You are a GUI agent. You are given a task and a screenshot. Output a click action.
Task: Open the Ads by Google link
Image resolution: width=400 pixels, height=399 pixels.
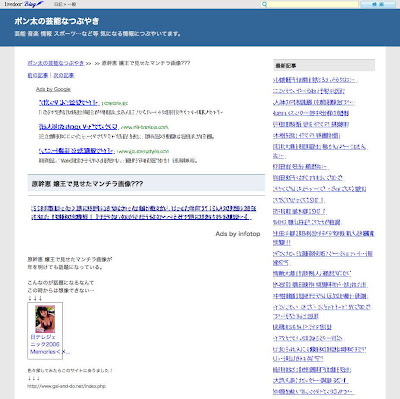53,89
